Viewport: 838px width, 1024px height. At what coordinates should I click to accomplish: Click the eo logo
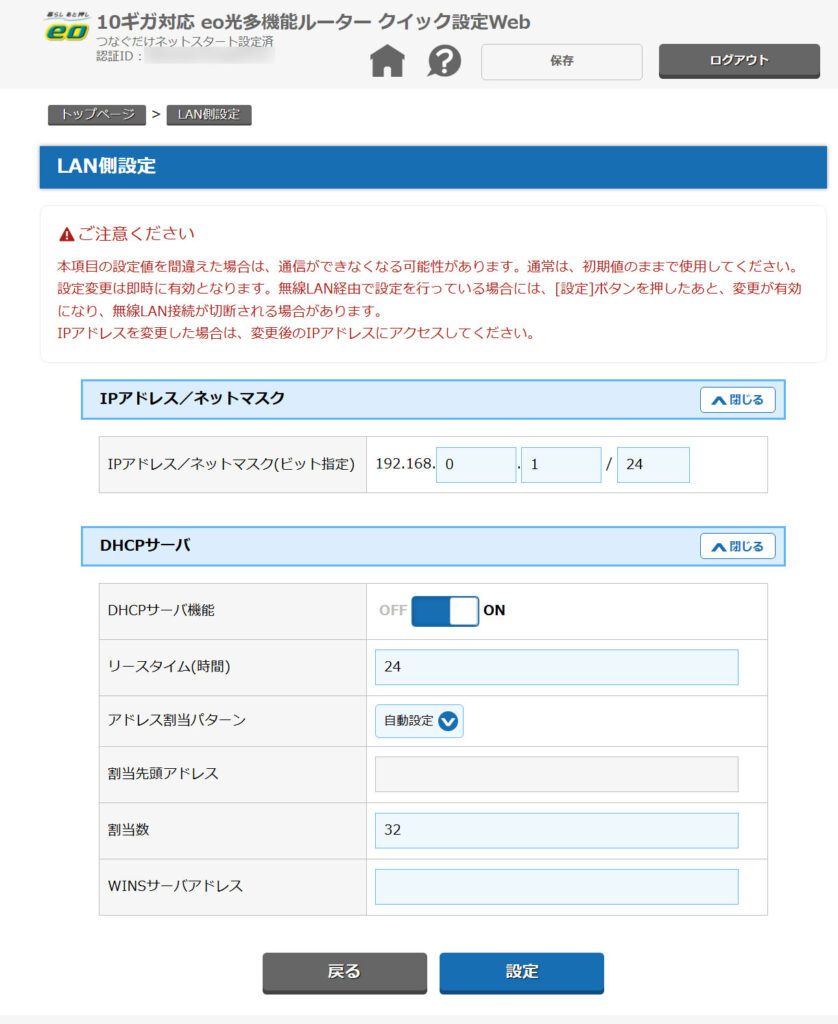(x=67, y=29)
